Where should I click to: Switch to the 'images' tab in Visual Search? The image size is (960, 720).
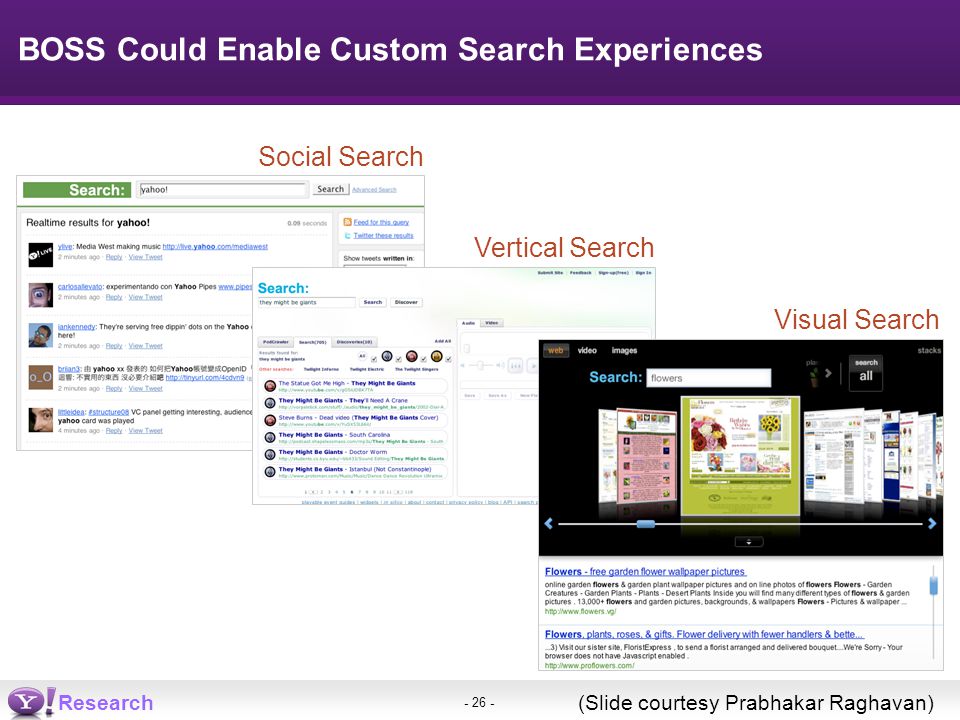click(x=624, y=350)
